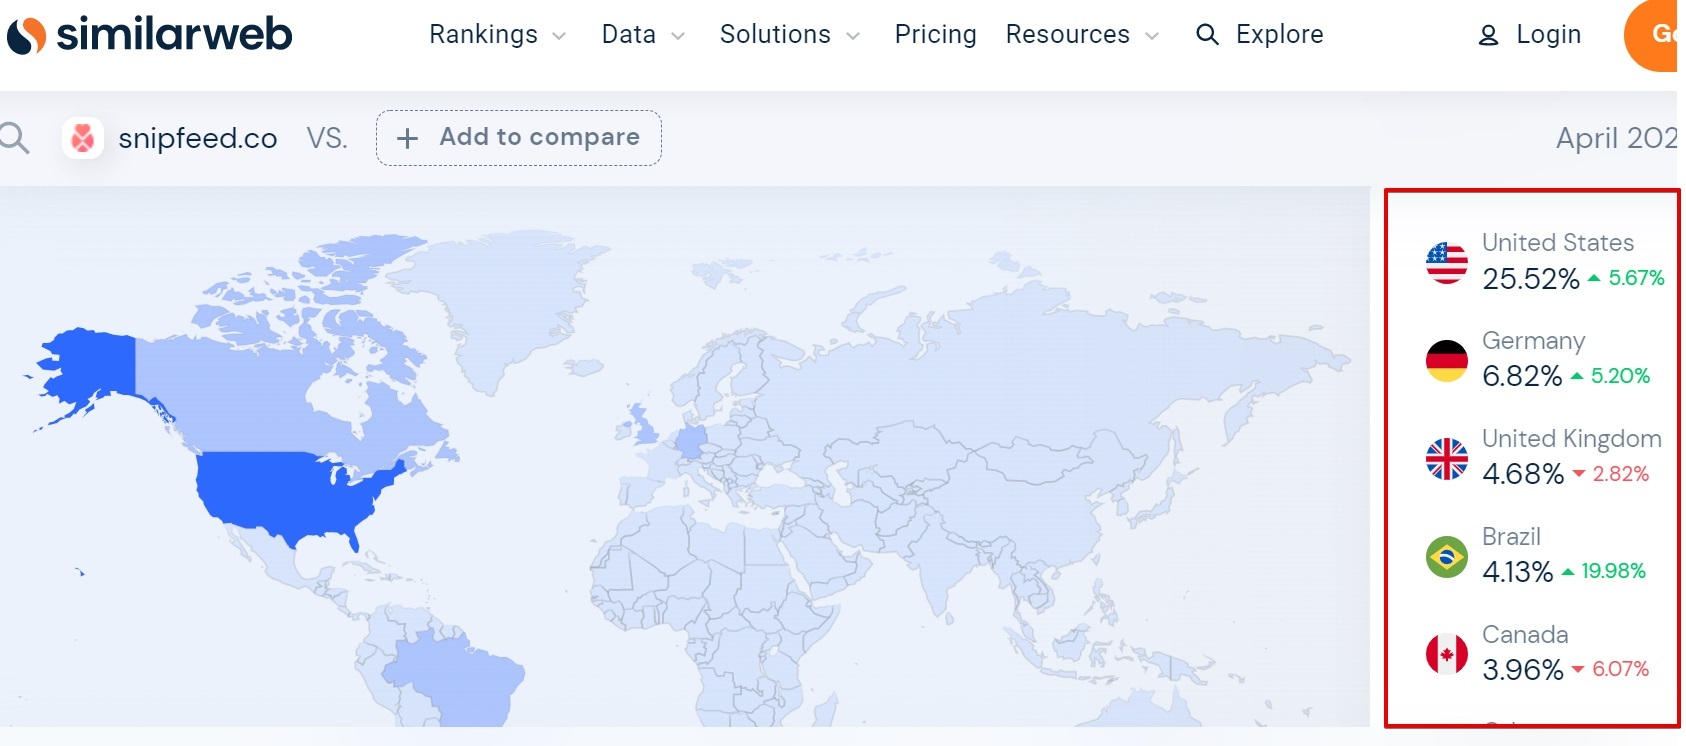Click the April date label
The image size is (1686, 746).
pos(1616,138)
